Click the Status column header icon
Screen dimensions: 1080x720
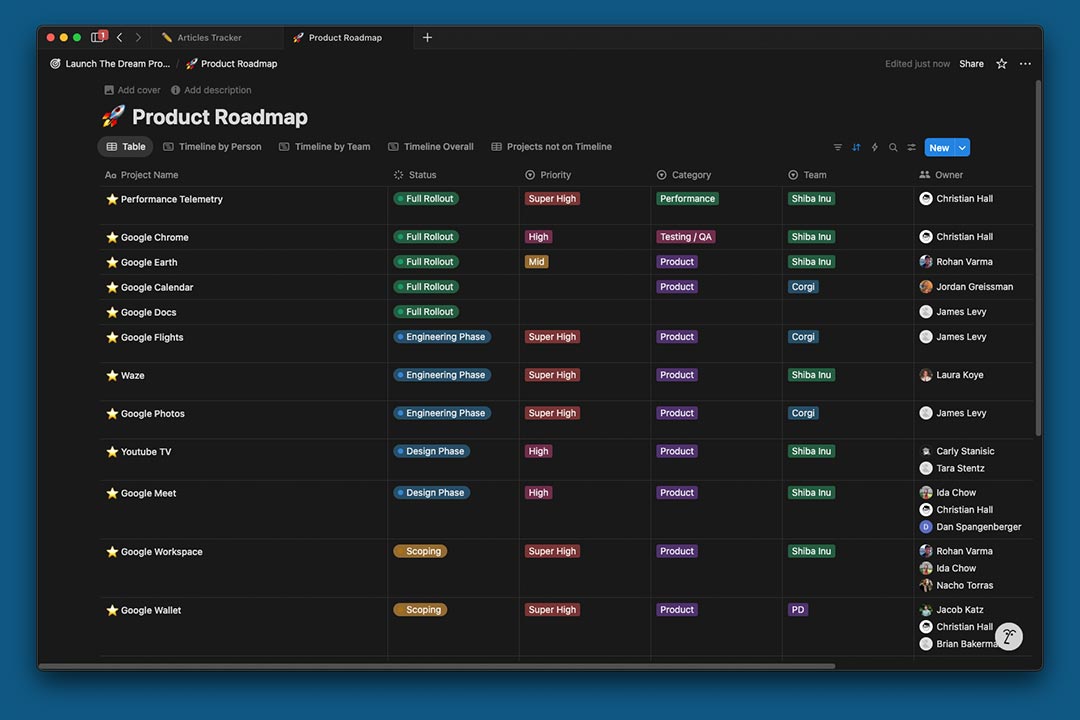coord(398,175)
